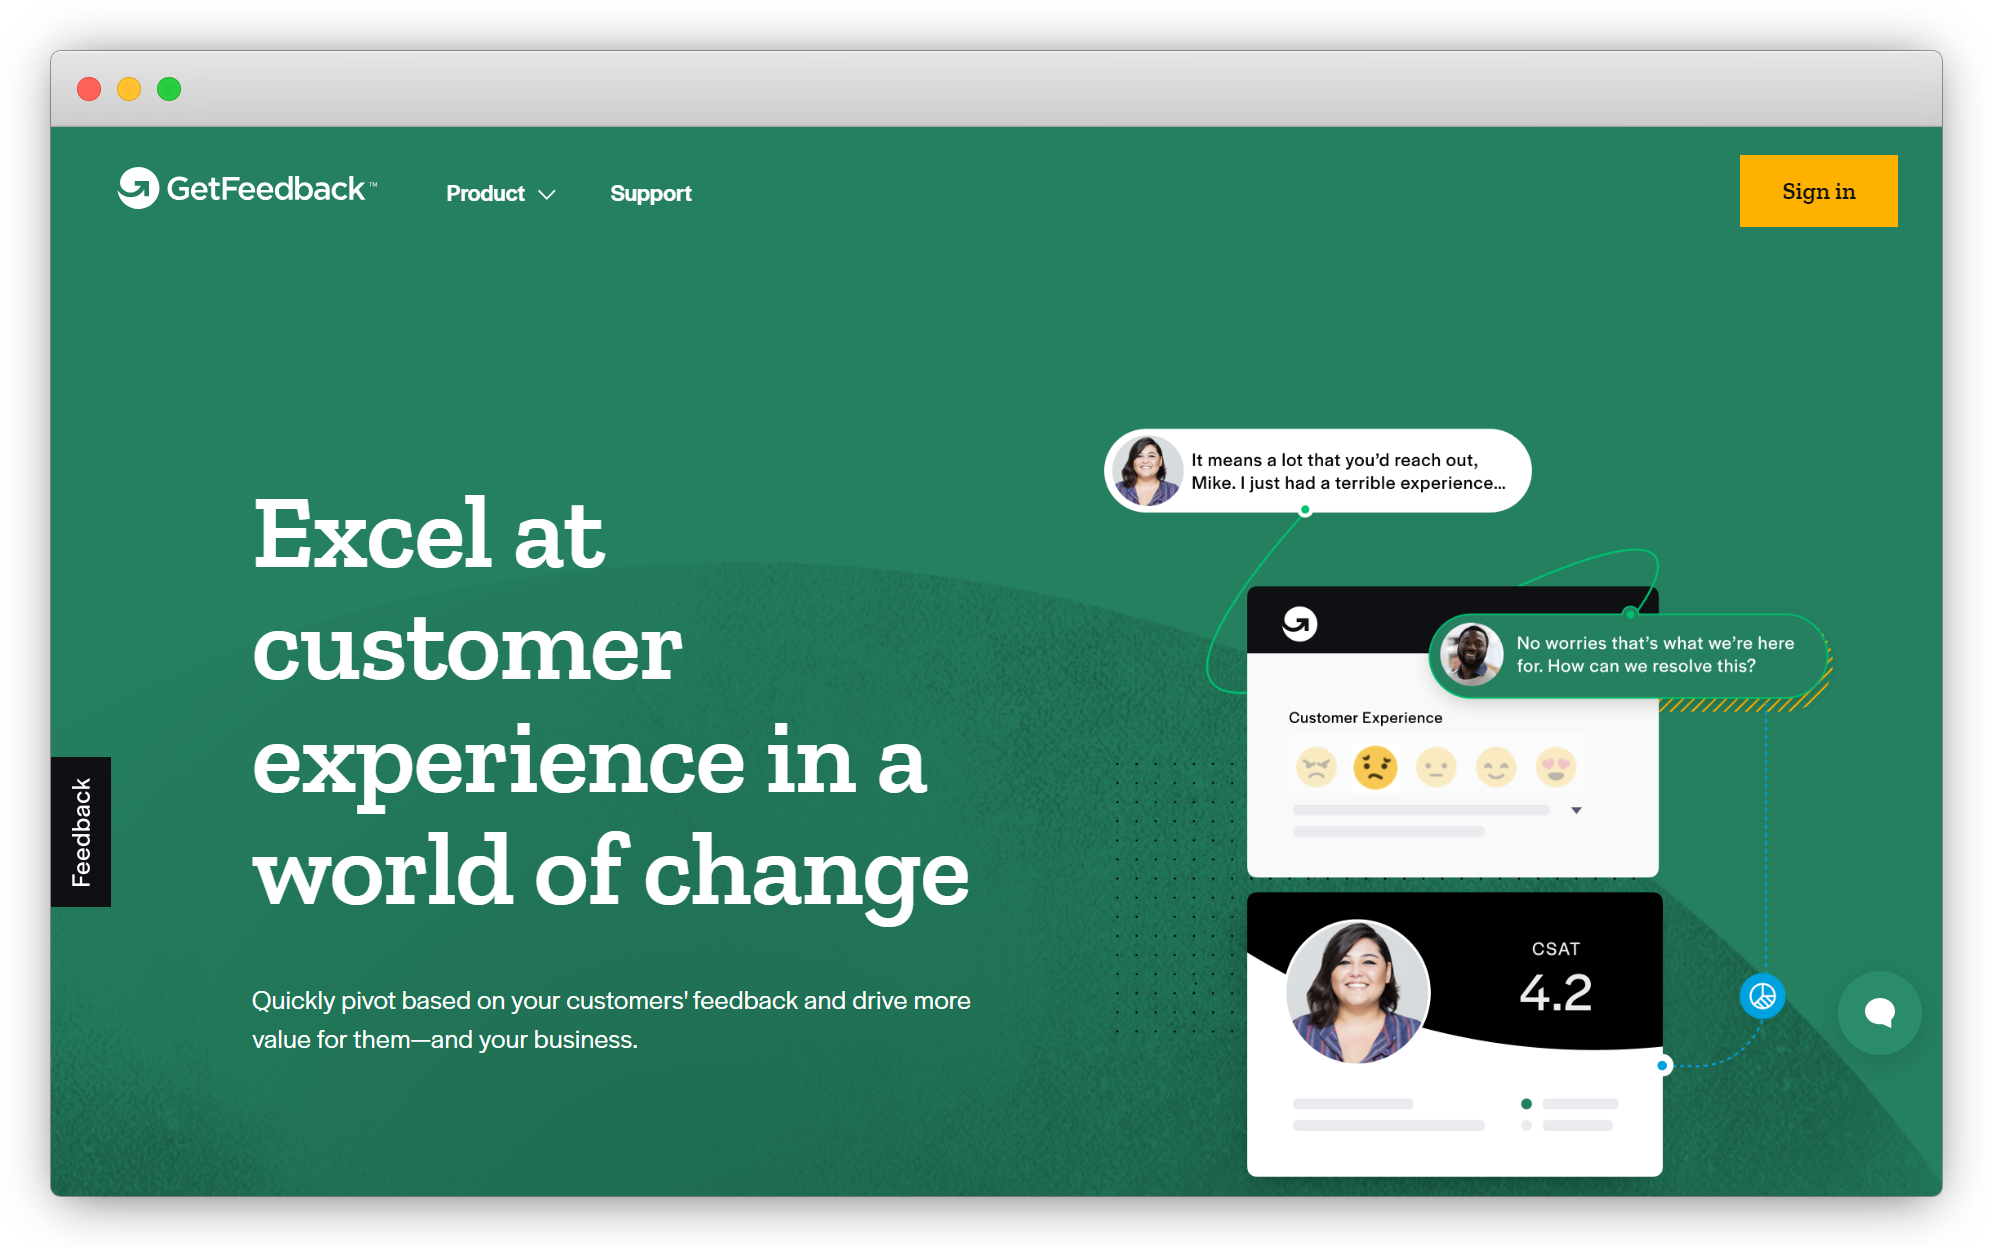Click the peace/globe icon on right edge
Image resolution: width=1993 pixels, height=1247 pixels.
click(x=1765, y=998)
